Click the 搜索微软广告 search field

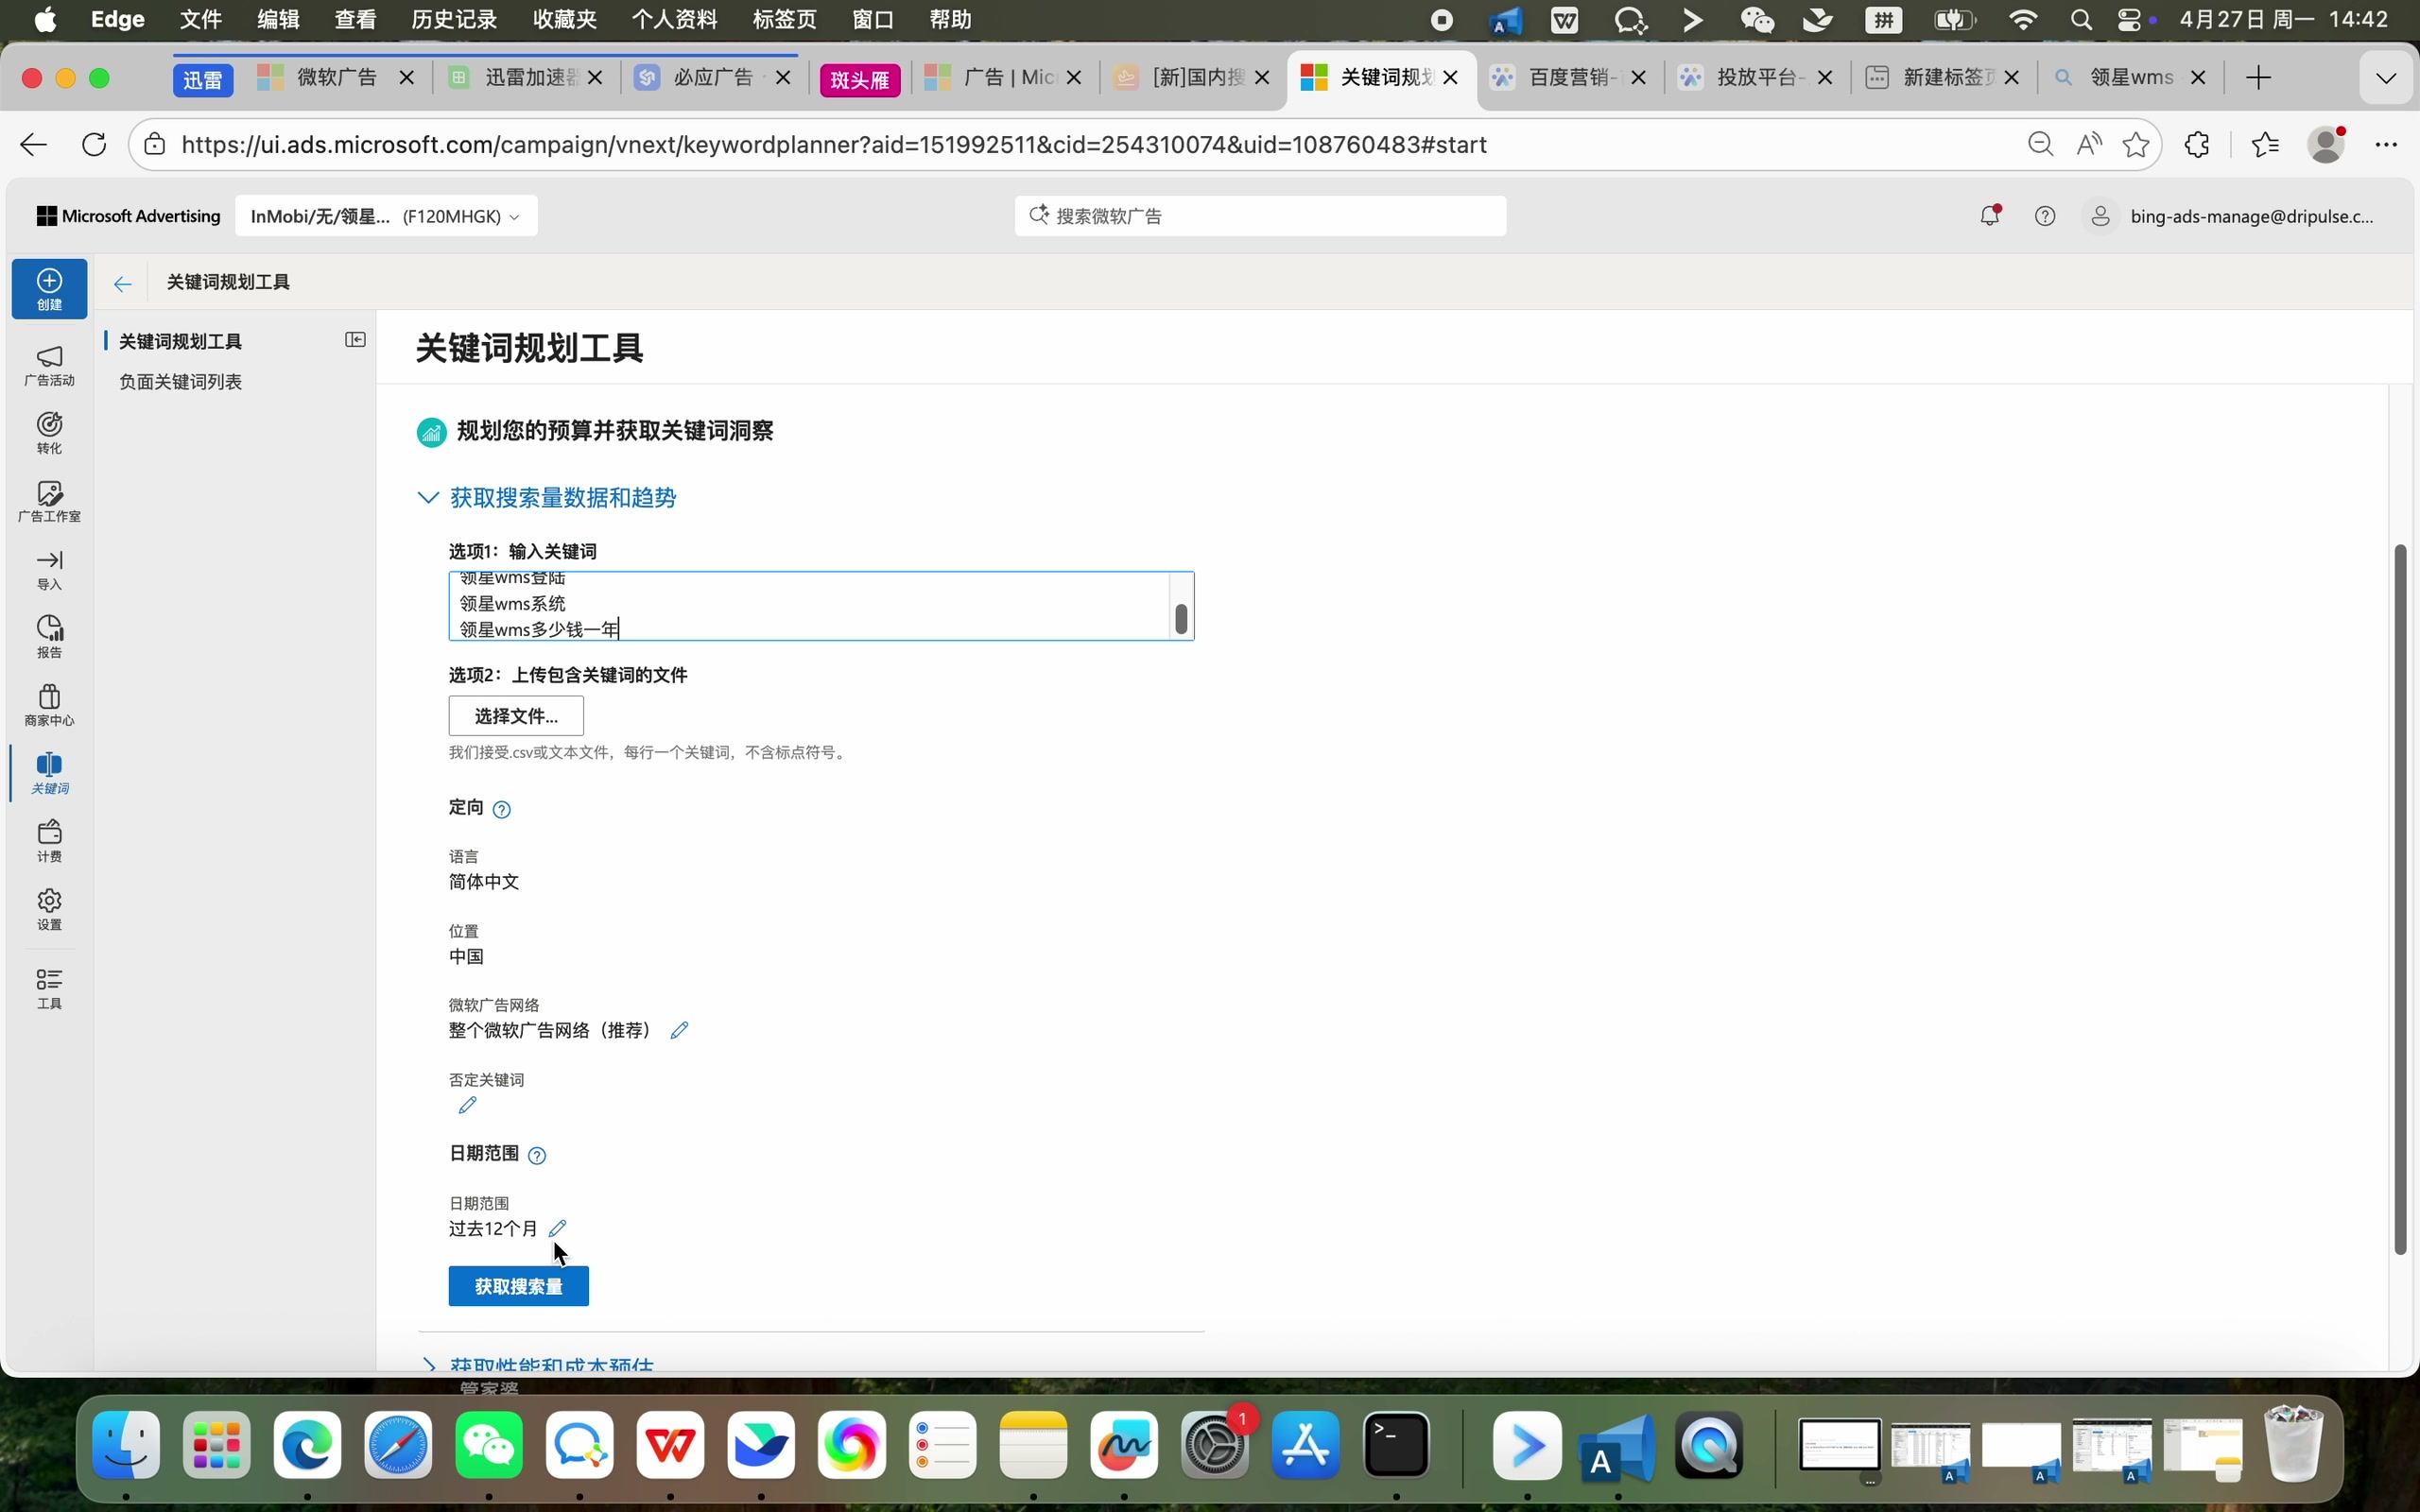[1260, 216]
